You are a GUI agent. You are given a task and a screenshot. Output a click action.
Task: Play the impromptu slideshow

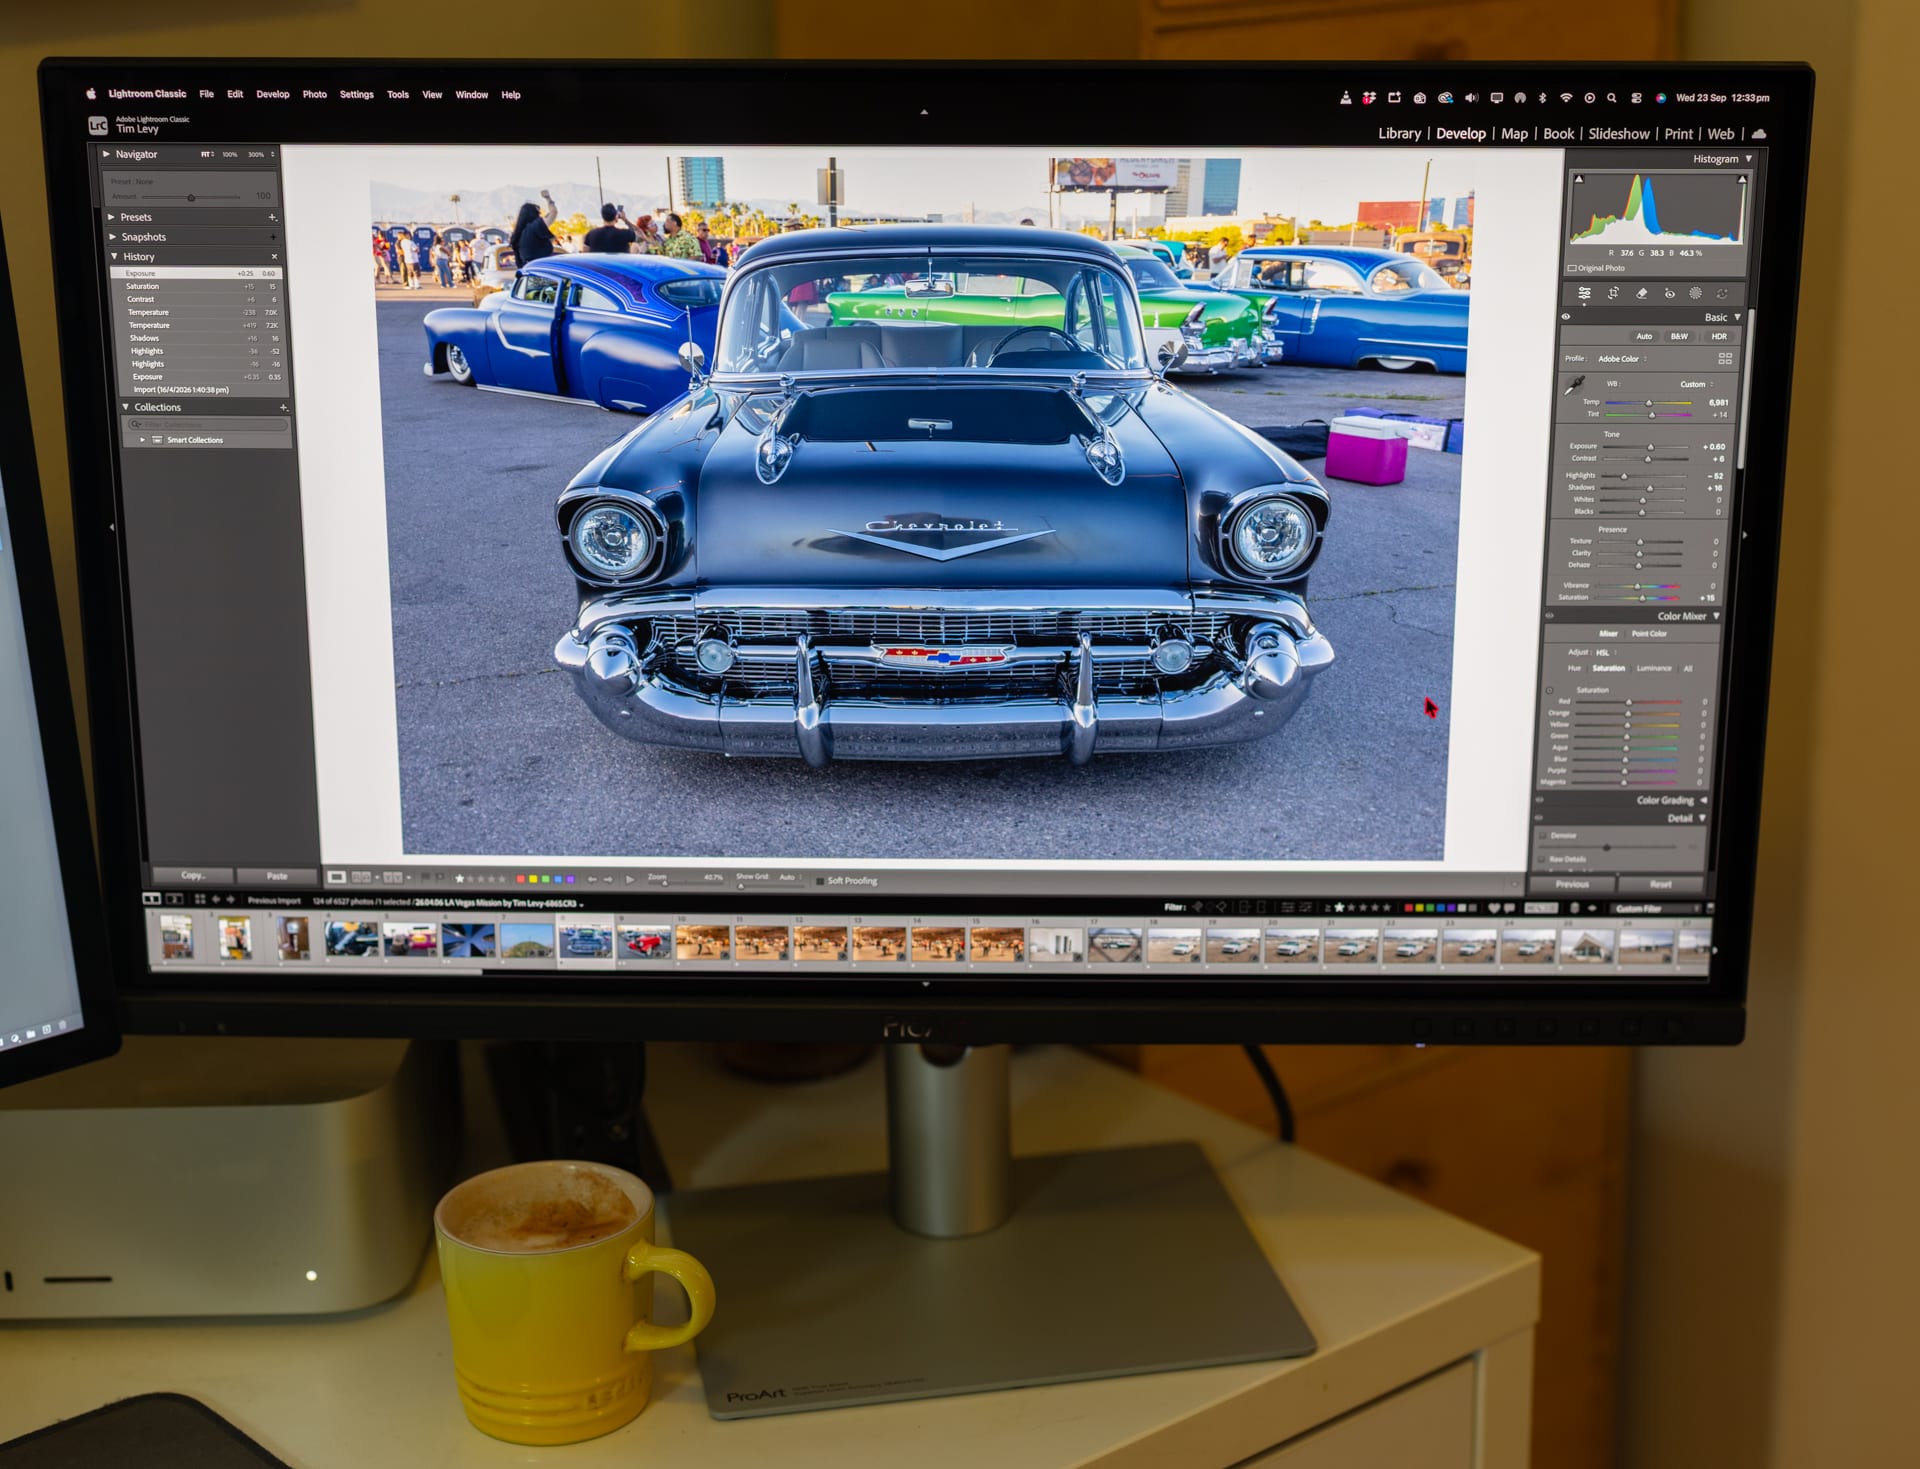[x=630, y=879]
